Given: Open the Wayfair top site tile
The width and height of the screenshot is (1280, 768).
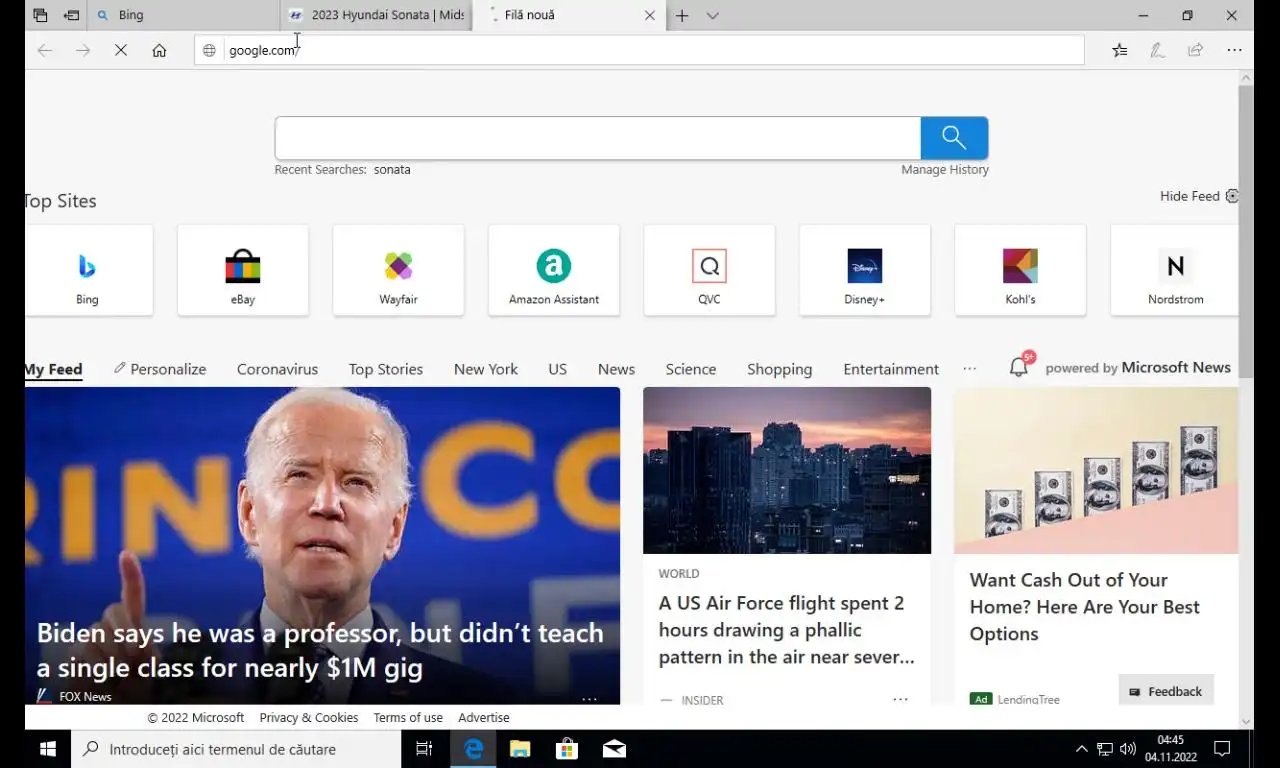Looking at the screenshot, I should (398, 270).
